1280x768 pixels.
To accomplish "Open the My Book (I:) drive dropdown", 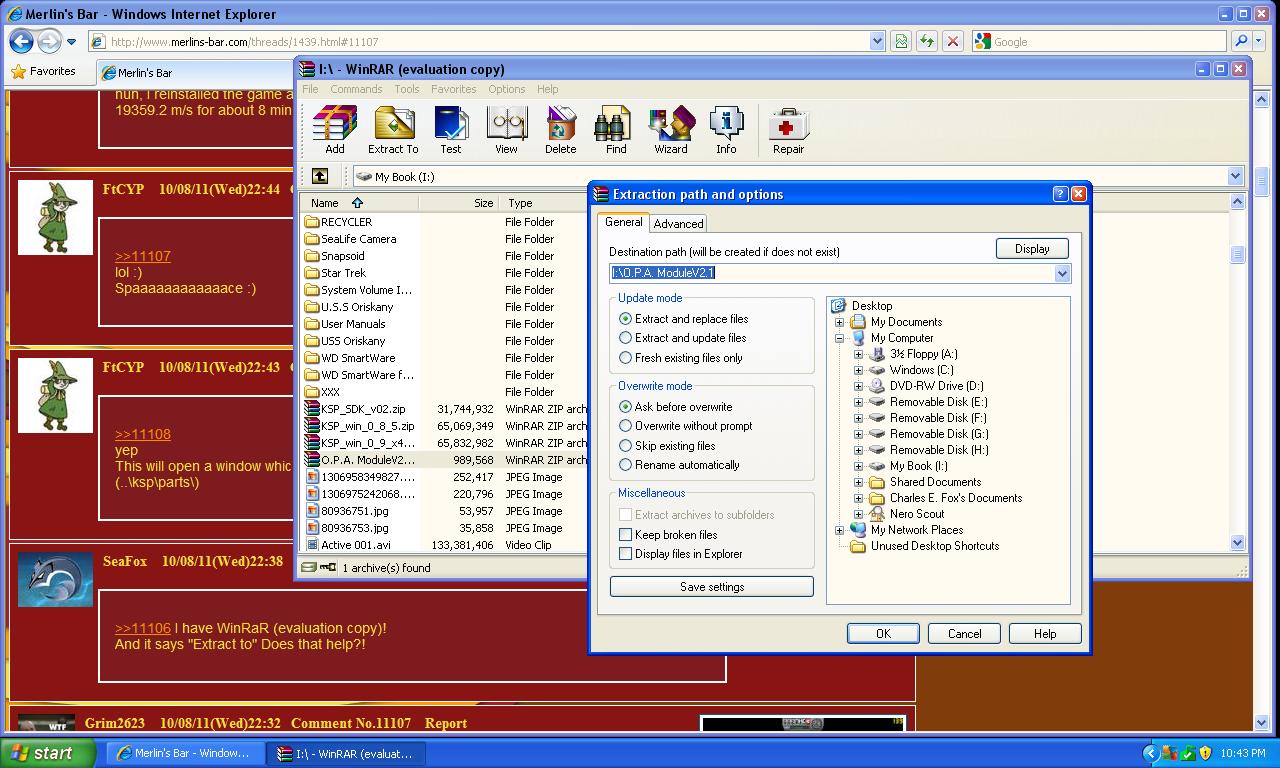I will 1234,176.
